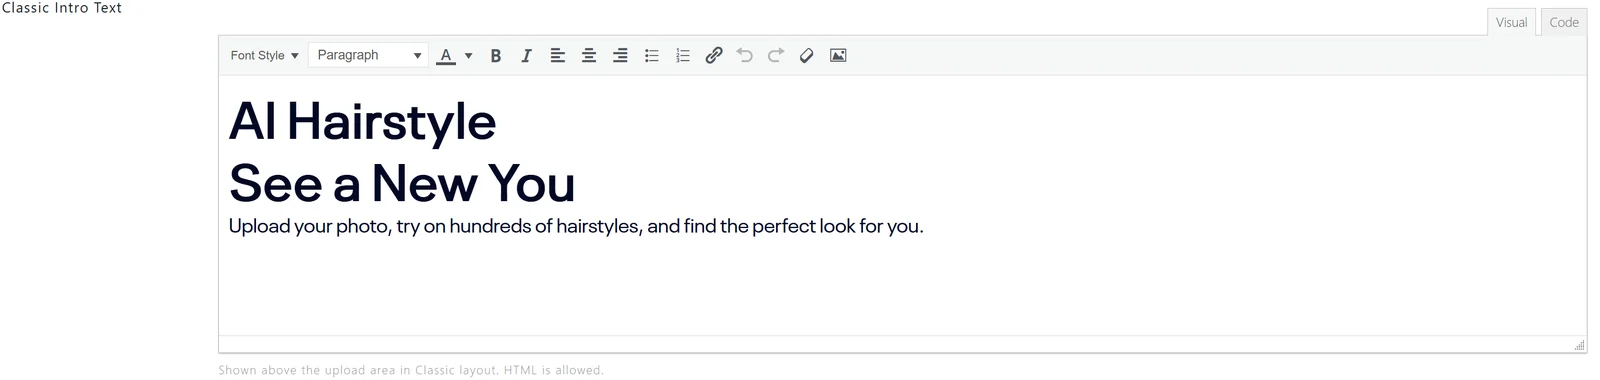Click the 'Upload your photo' paragraph text
This screenshot has width=1600, height=380.
tap(576, 226)
